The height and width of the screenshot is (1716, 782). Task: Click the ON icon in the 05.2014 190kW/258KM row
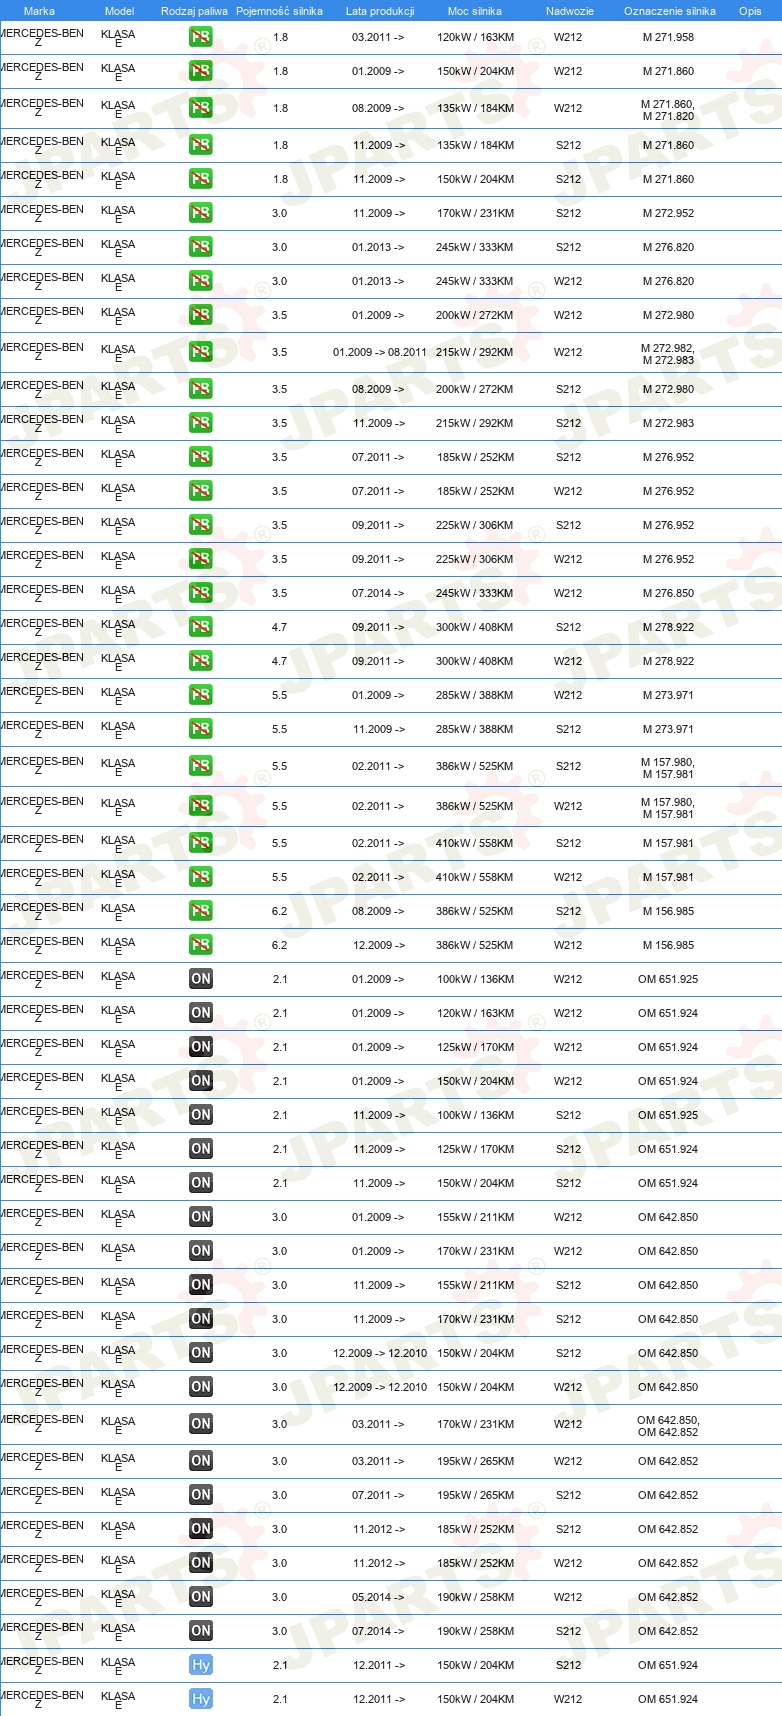(200, 1597)
